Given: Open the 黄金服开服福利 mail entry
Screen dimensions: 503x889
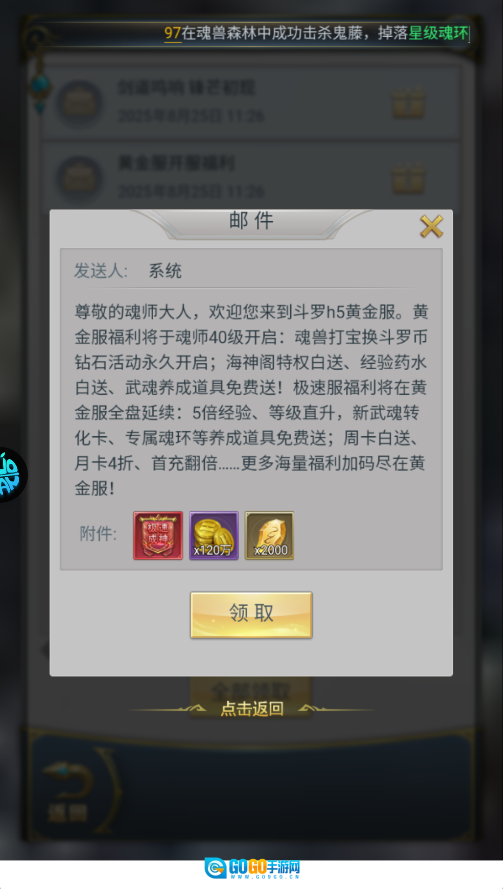Looking at the screenshot, I should [250, 179].
